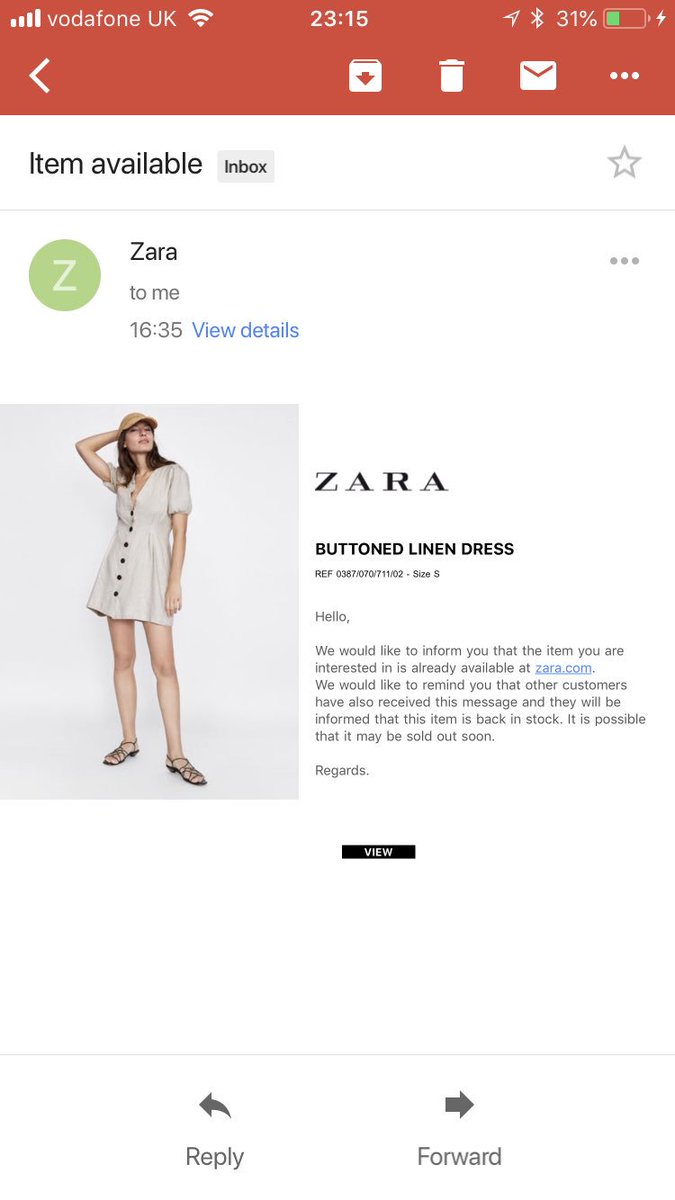The image size is (675, 1200).
Task: Open sender message options dots
Action: click(x=624, y=261)
